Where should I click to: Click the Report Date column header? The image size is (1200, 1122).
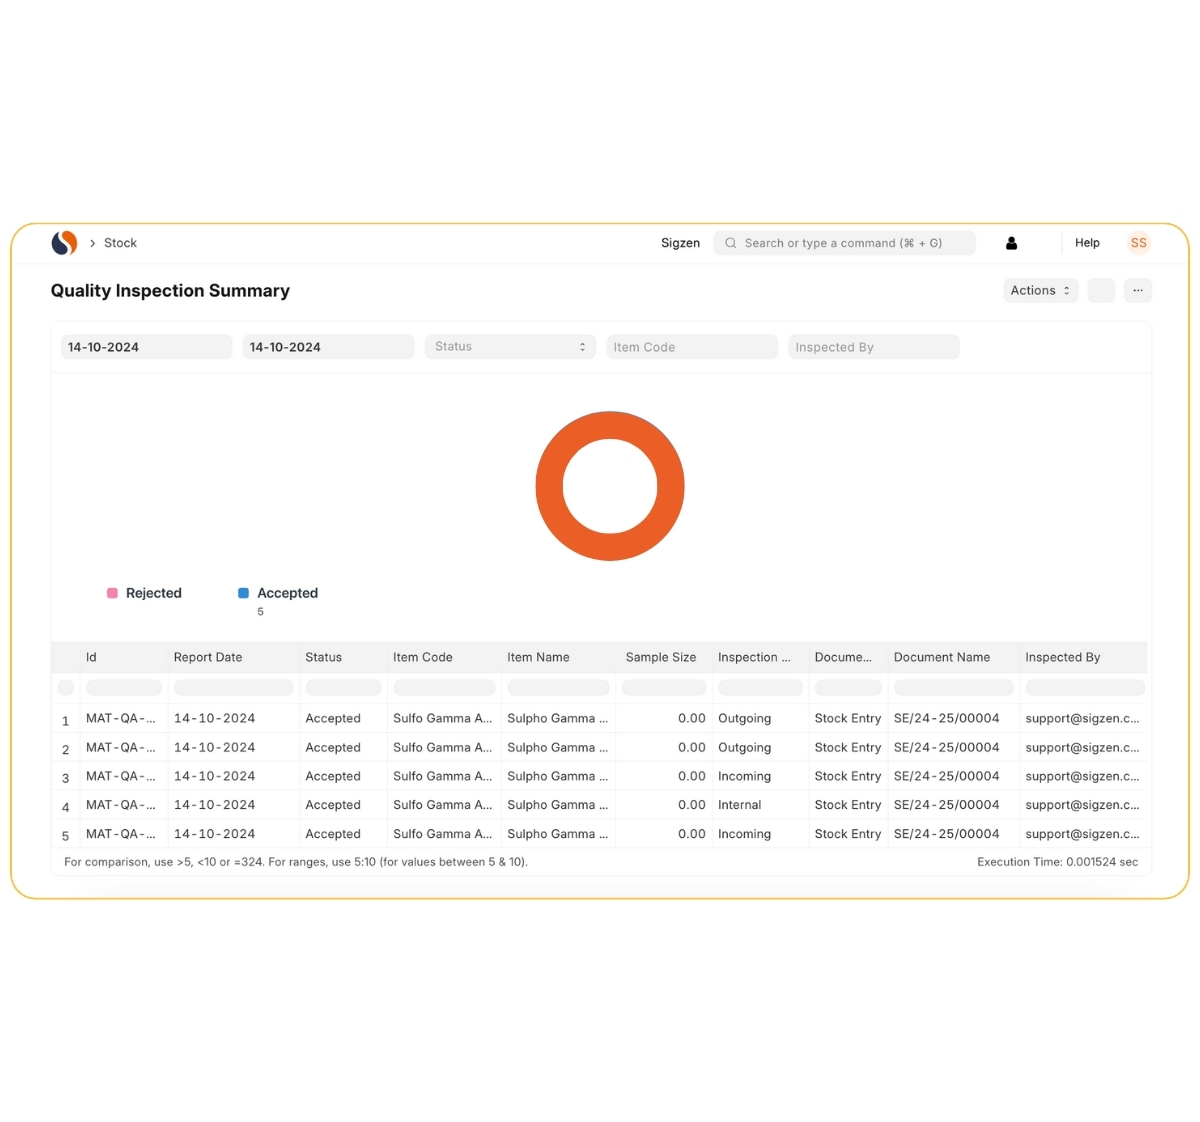click(x=208, y=657)
